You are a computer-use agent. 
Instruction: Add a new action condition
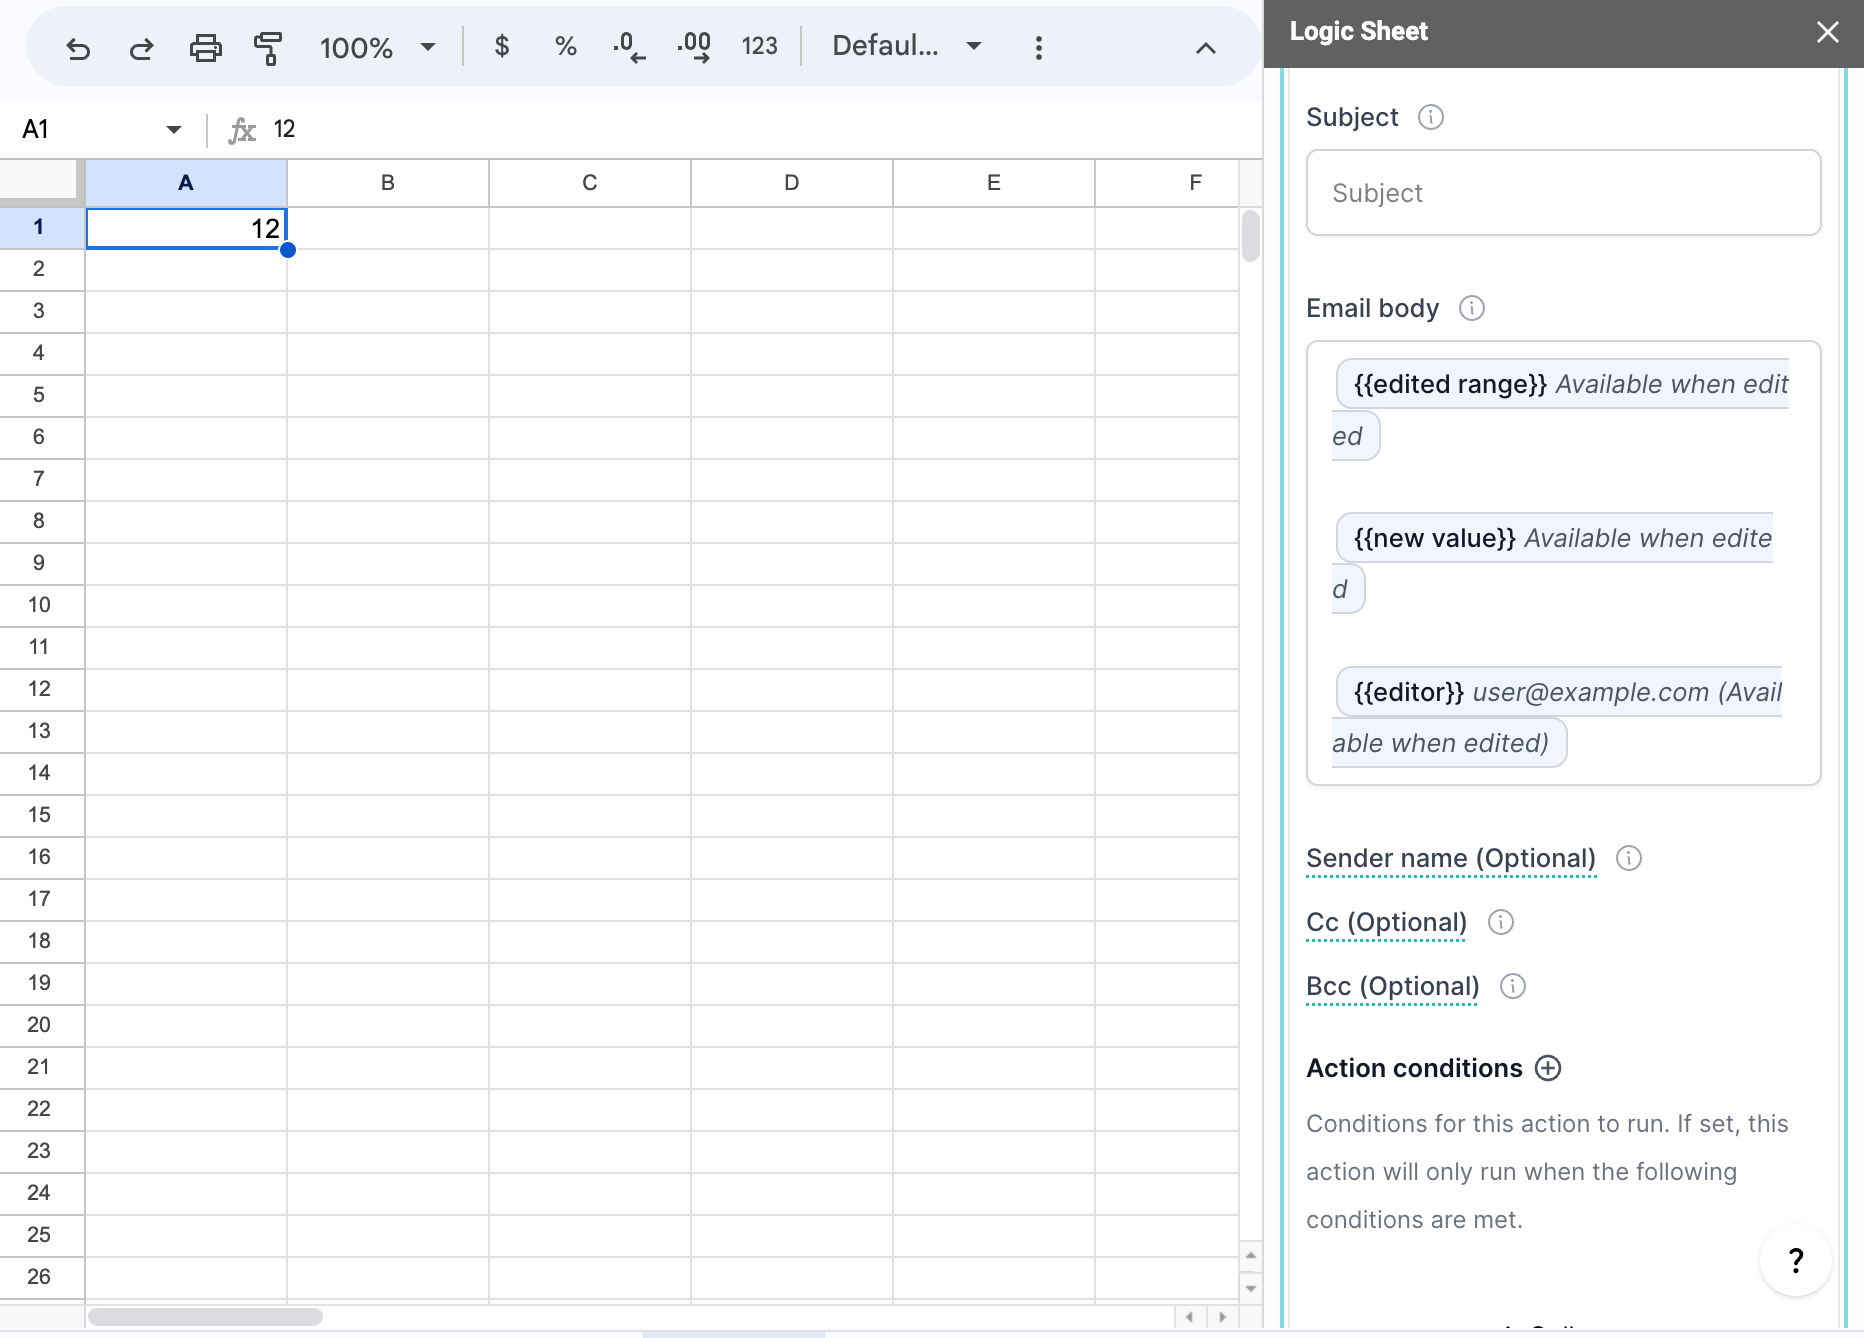[x=1547, y=1068]
